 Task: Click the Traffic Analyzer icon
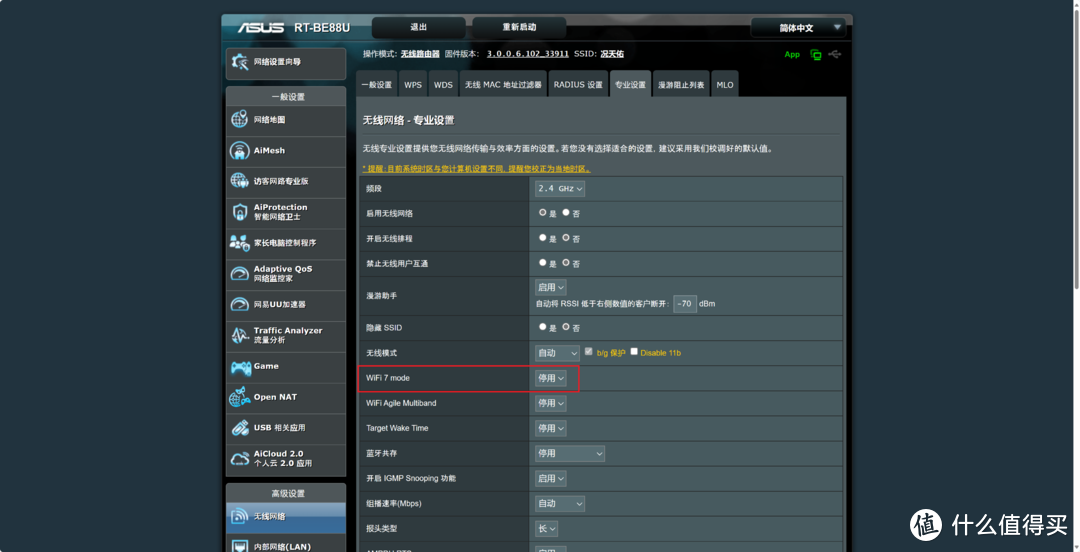click(240, 335)
